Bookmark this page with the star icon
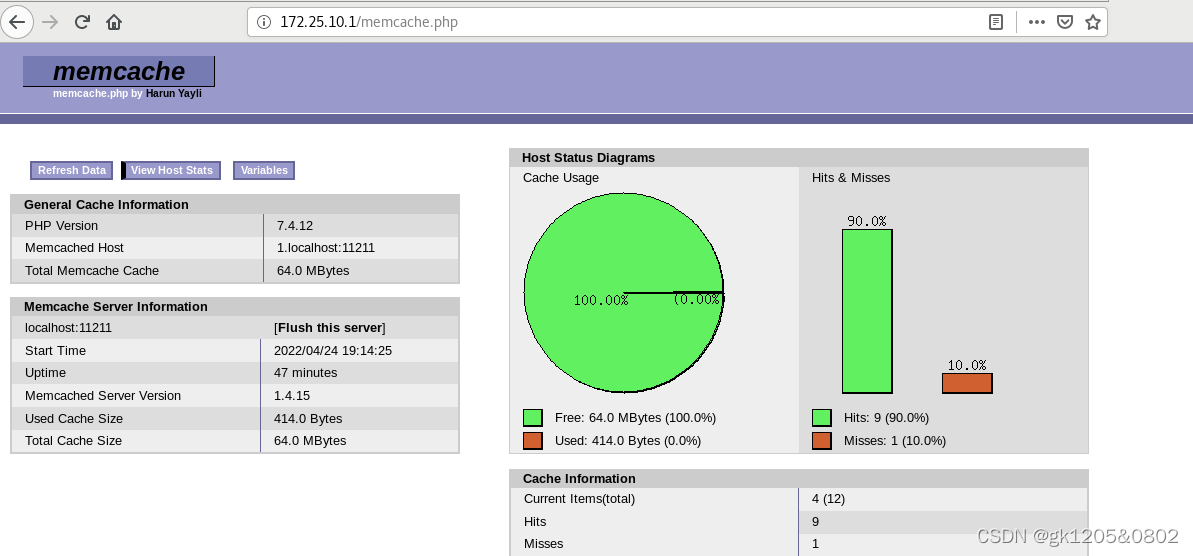Image resolution: width=1193 pixels, height=556 pixels. [1093, 22]
